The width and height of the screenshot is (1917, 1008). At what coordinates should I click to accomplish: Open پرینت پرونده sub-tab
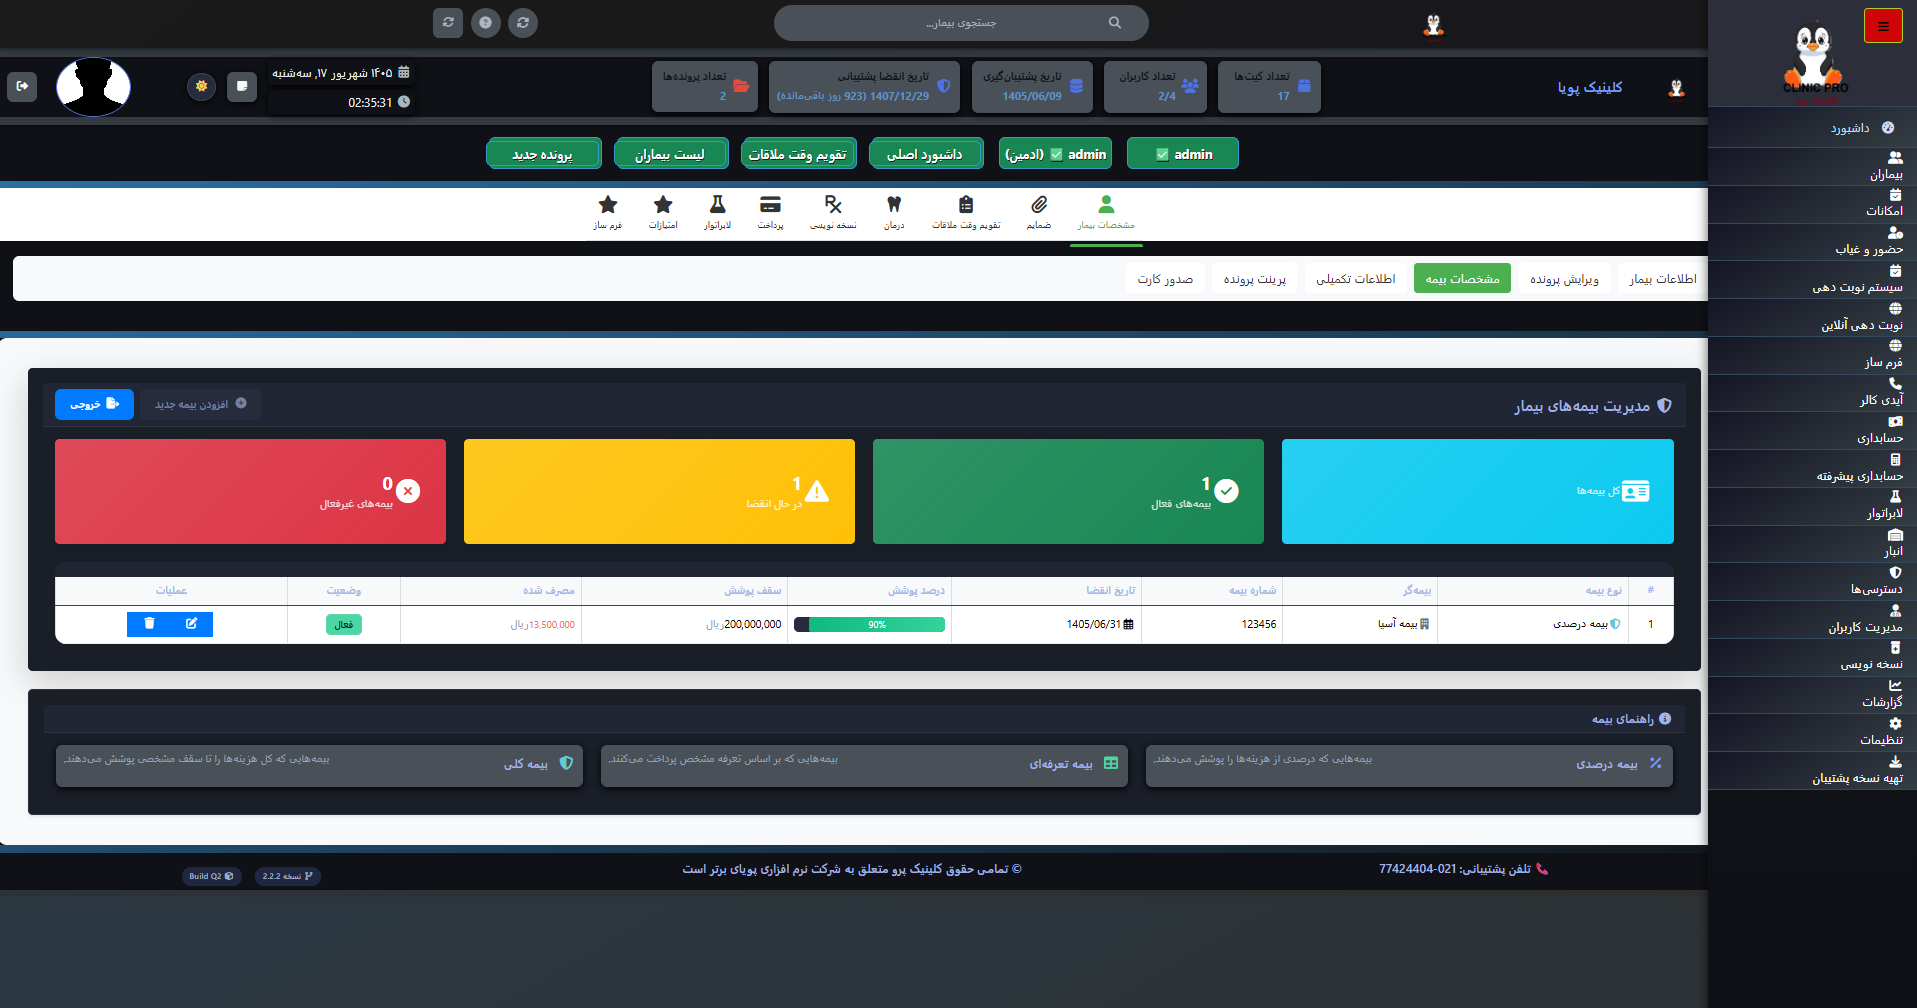[x=1255, y=279]
